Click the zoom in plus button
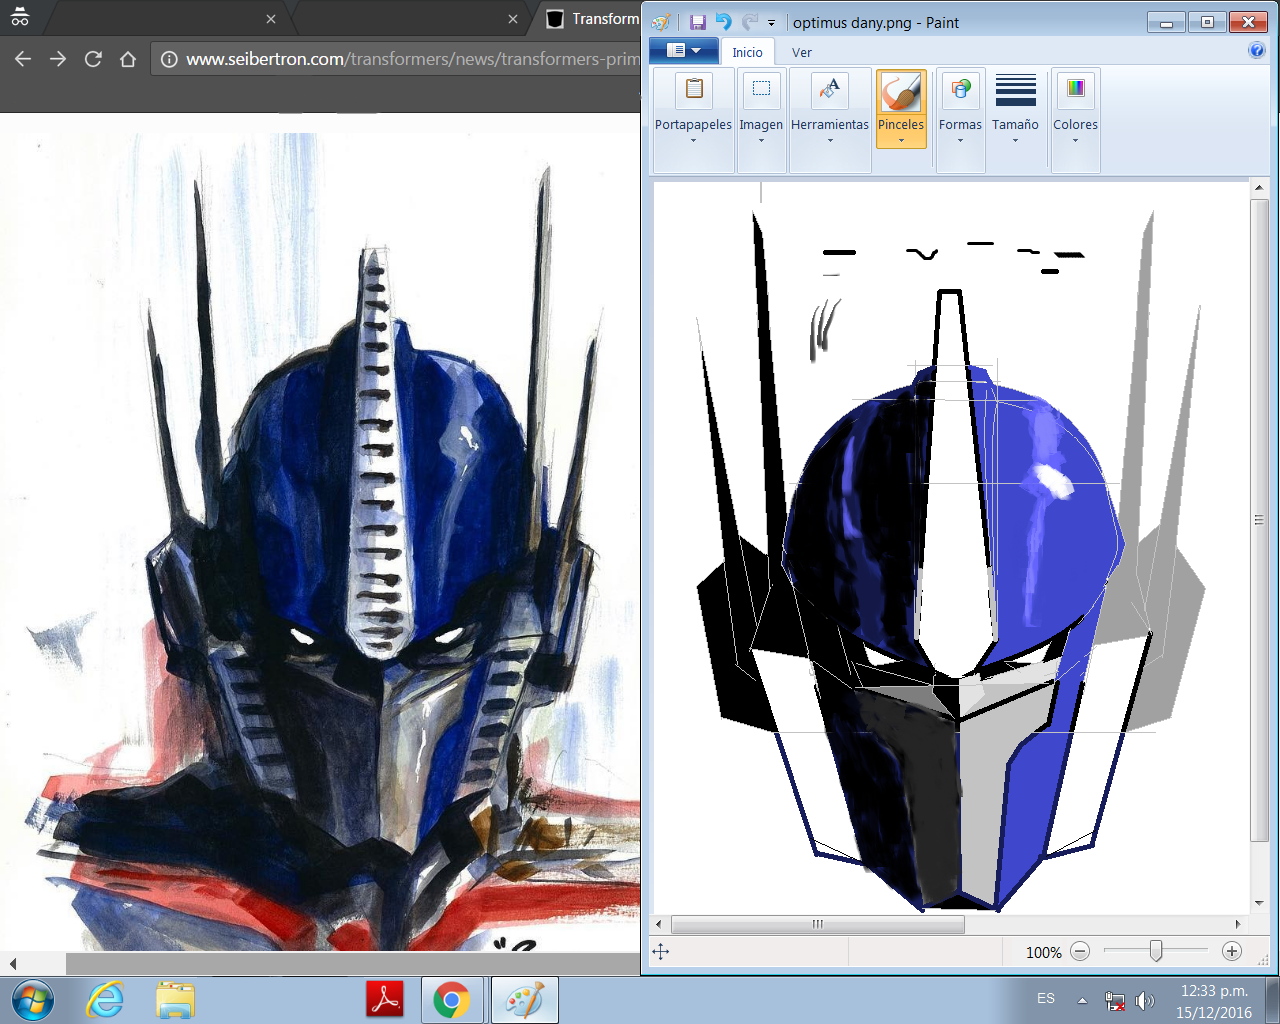The image size is (1280, 1024). coord(1232,952)
